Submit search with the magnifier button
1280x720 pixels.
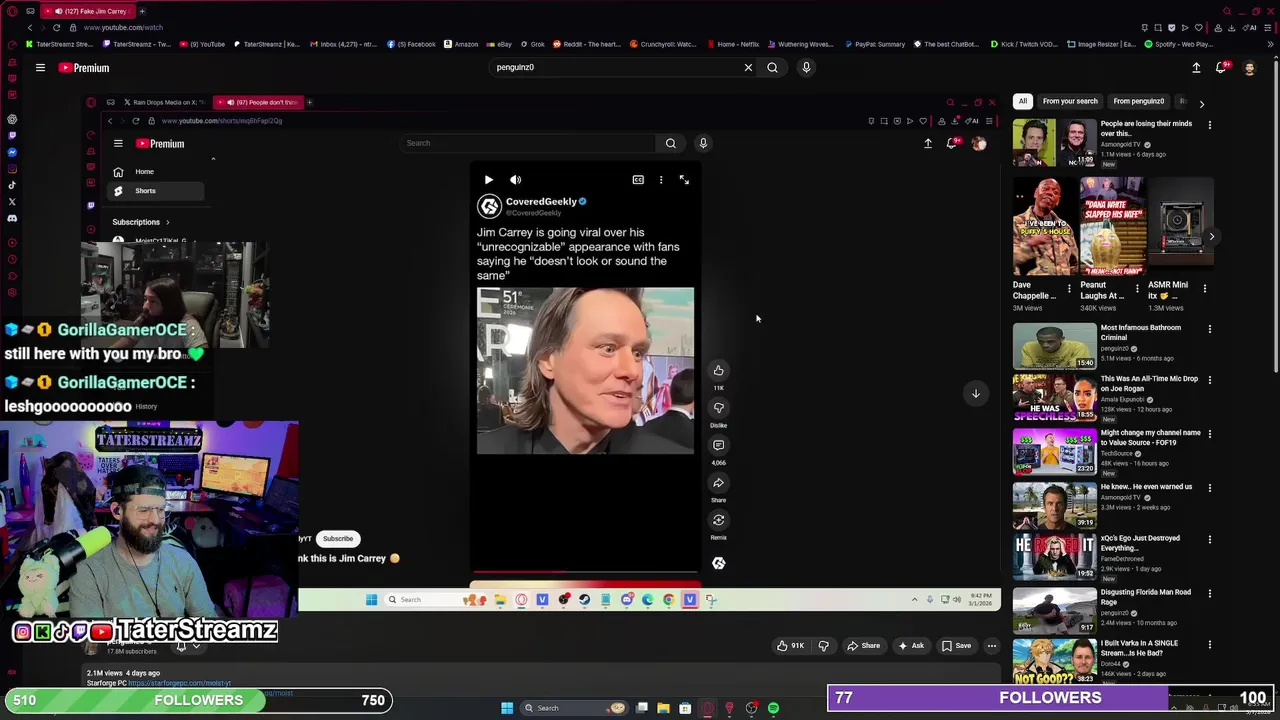click(x=772, y=68)
